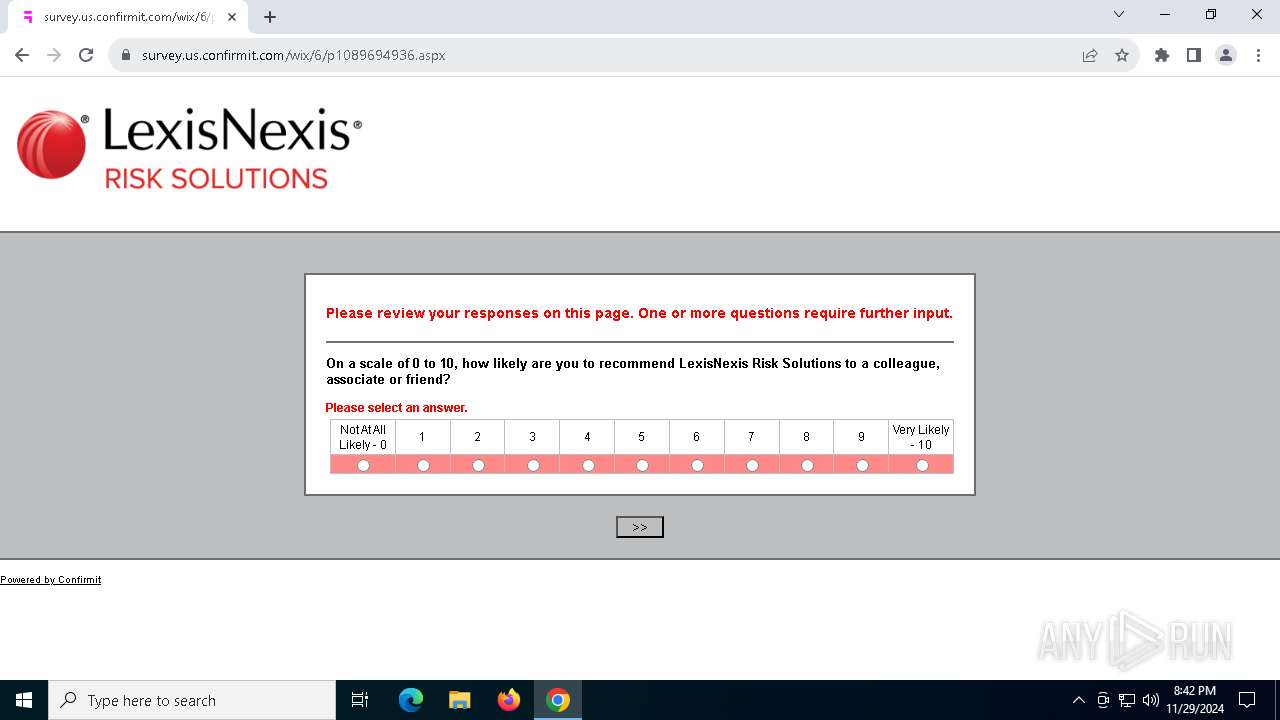1280x720 pixels.
Task: Click the recommendation question text
Action: click(633, 371)
